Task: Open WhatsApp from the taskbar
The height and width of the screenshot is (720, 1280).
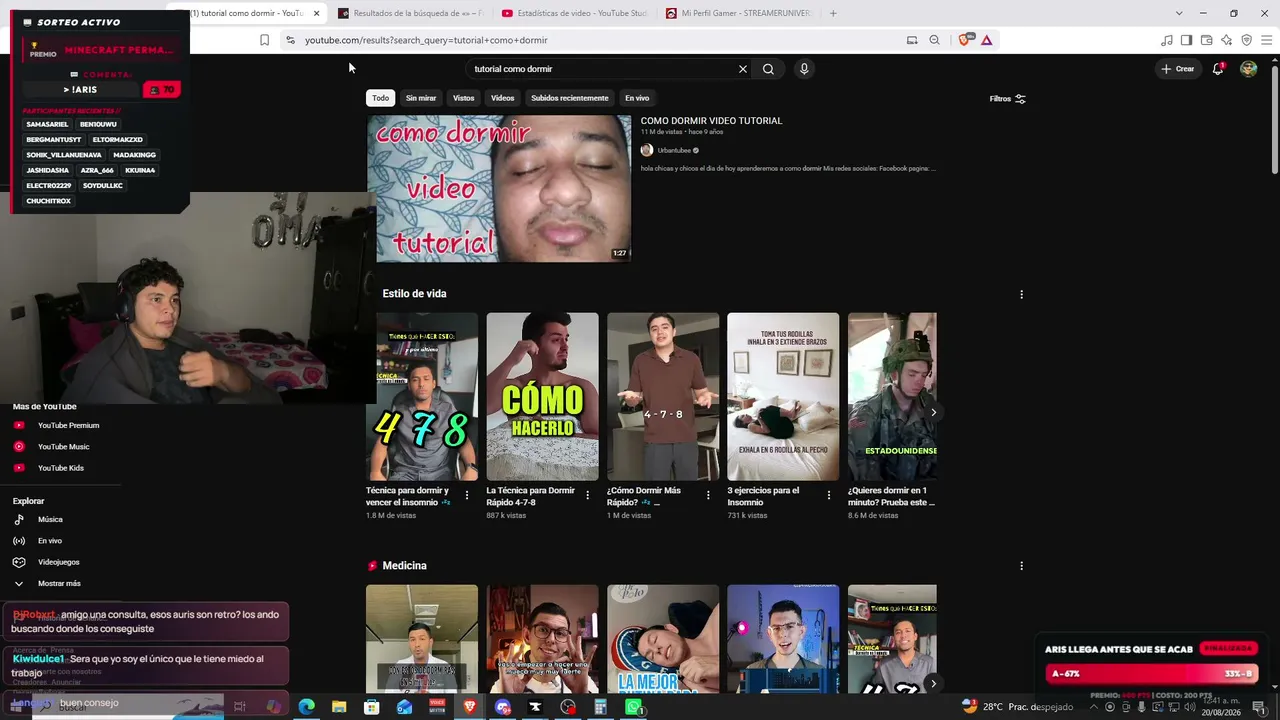Action: coord(634,707)
